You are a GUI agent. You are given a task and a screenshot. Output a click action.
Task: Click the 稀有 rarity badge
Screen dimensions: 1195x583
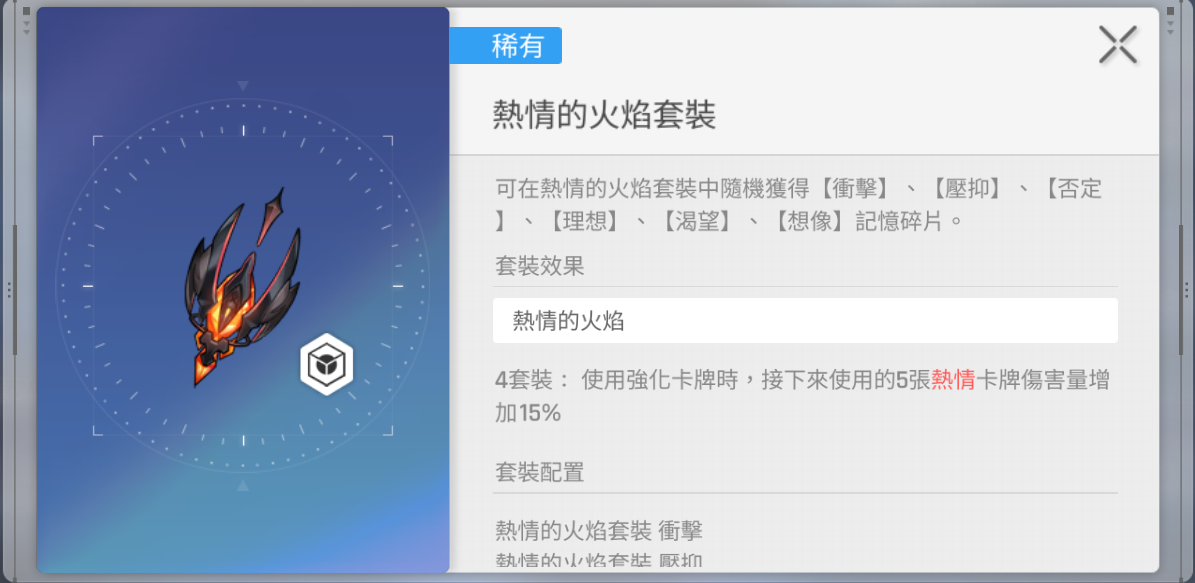[506, 45]
